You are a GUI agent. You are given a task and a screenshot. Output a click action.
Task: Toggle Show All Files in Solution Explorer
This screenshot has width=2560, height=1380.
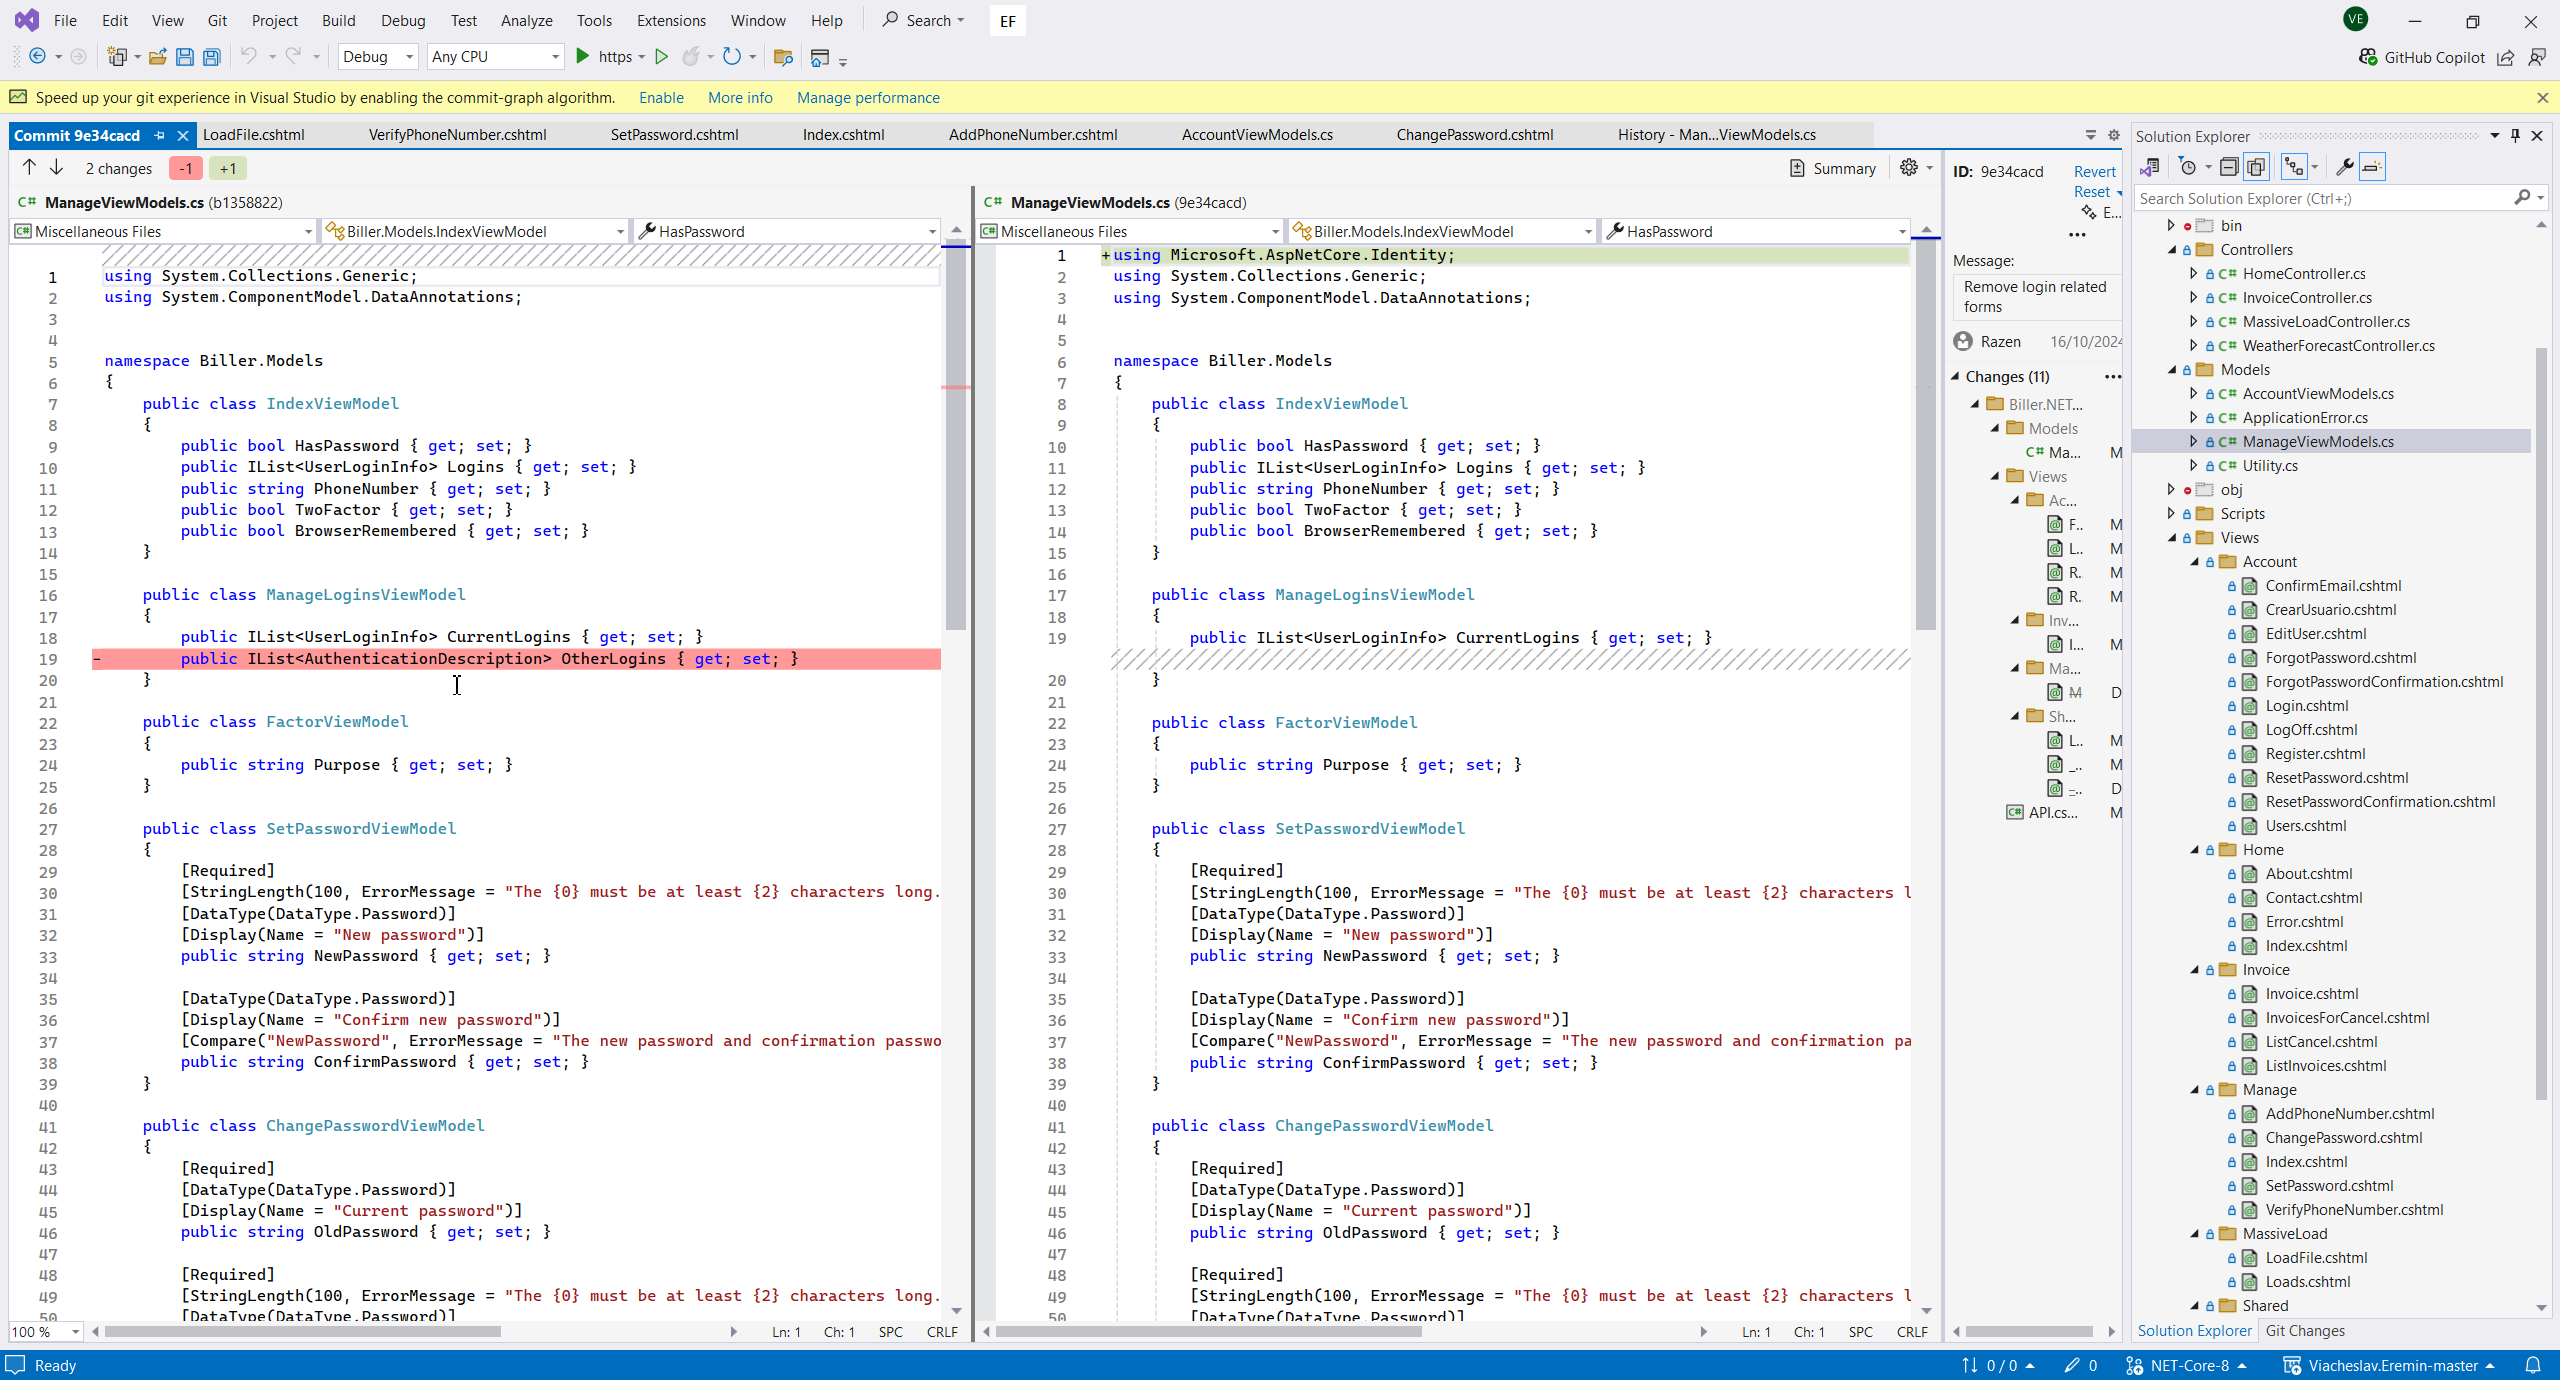(2256, 168)
